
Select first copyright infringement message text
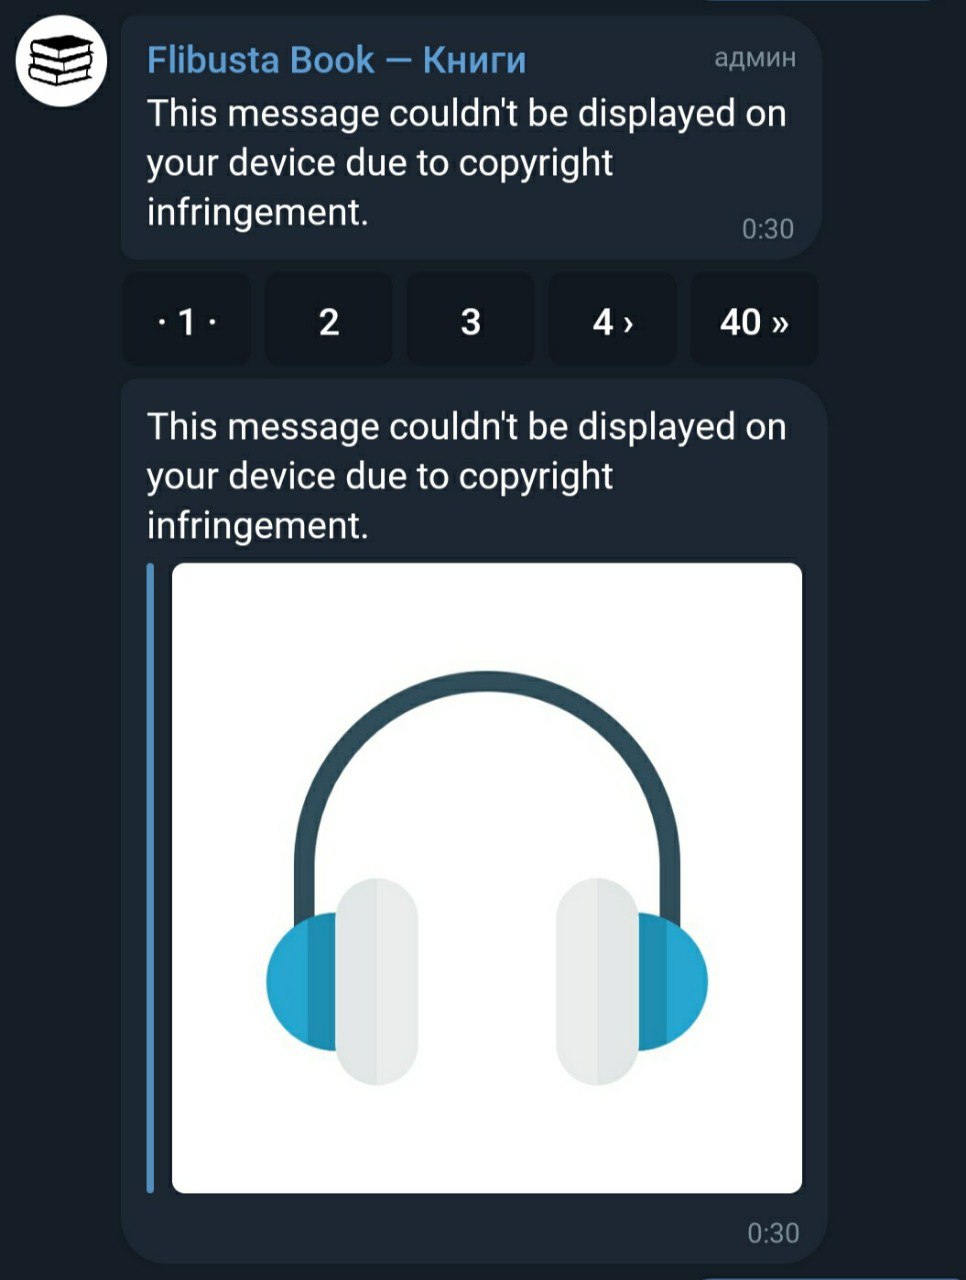466,163
